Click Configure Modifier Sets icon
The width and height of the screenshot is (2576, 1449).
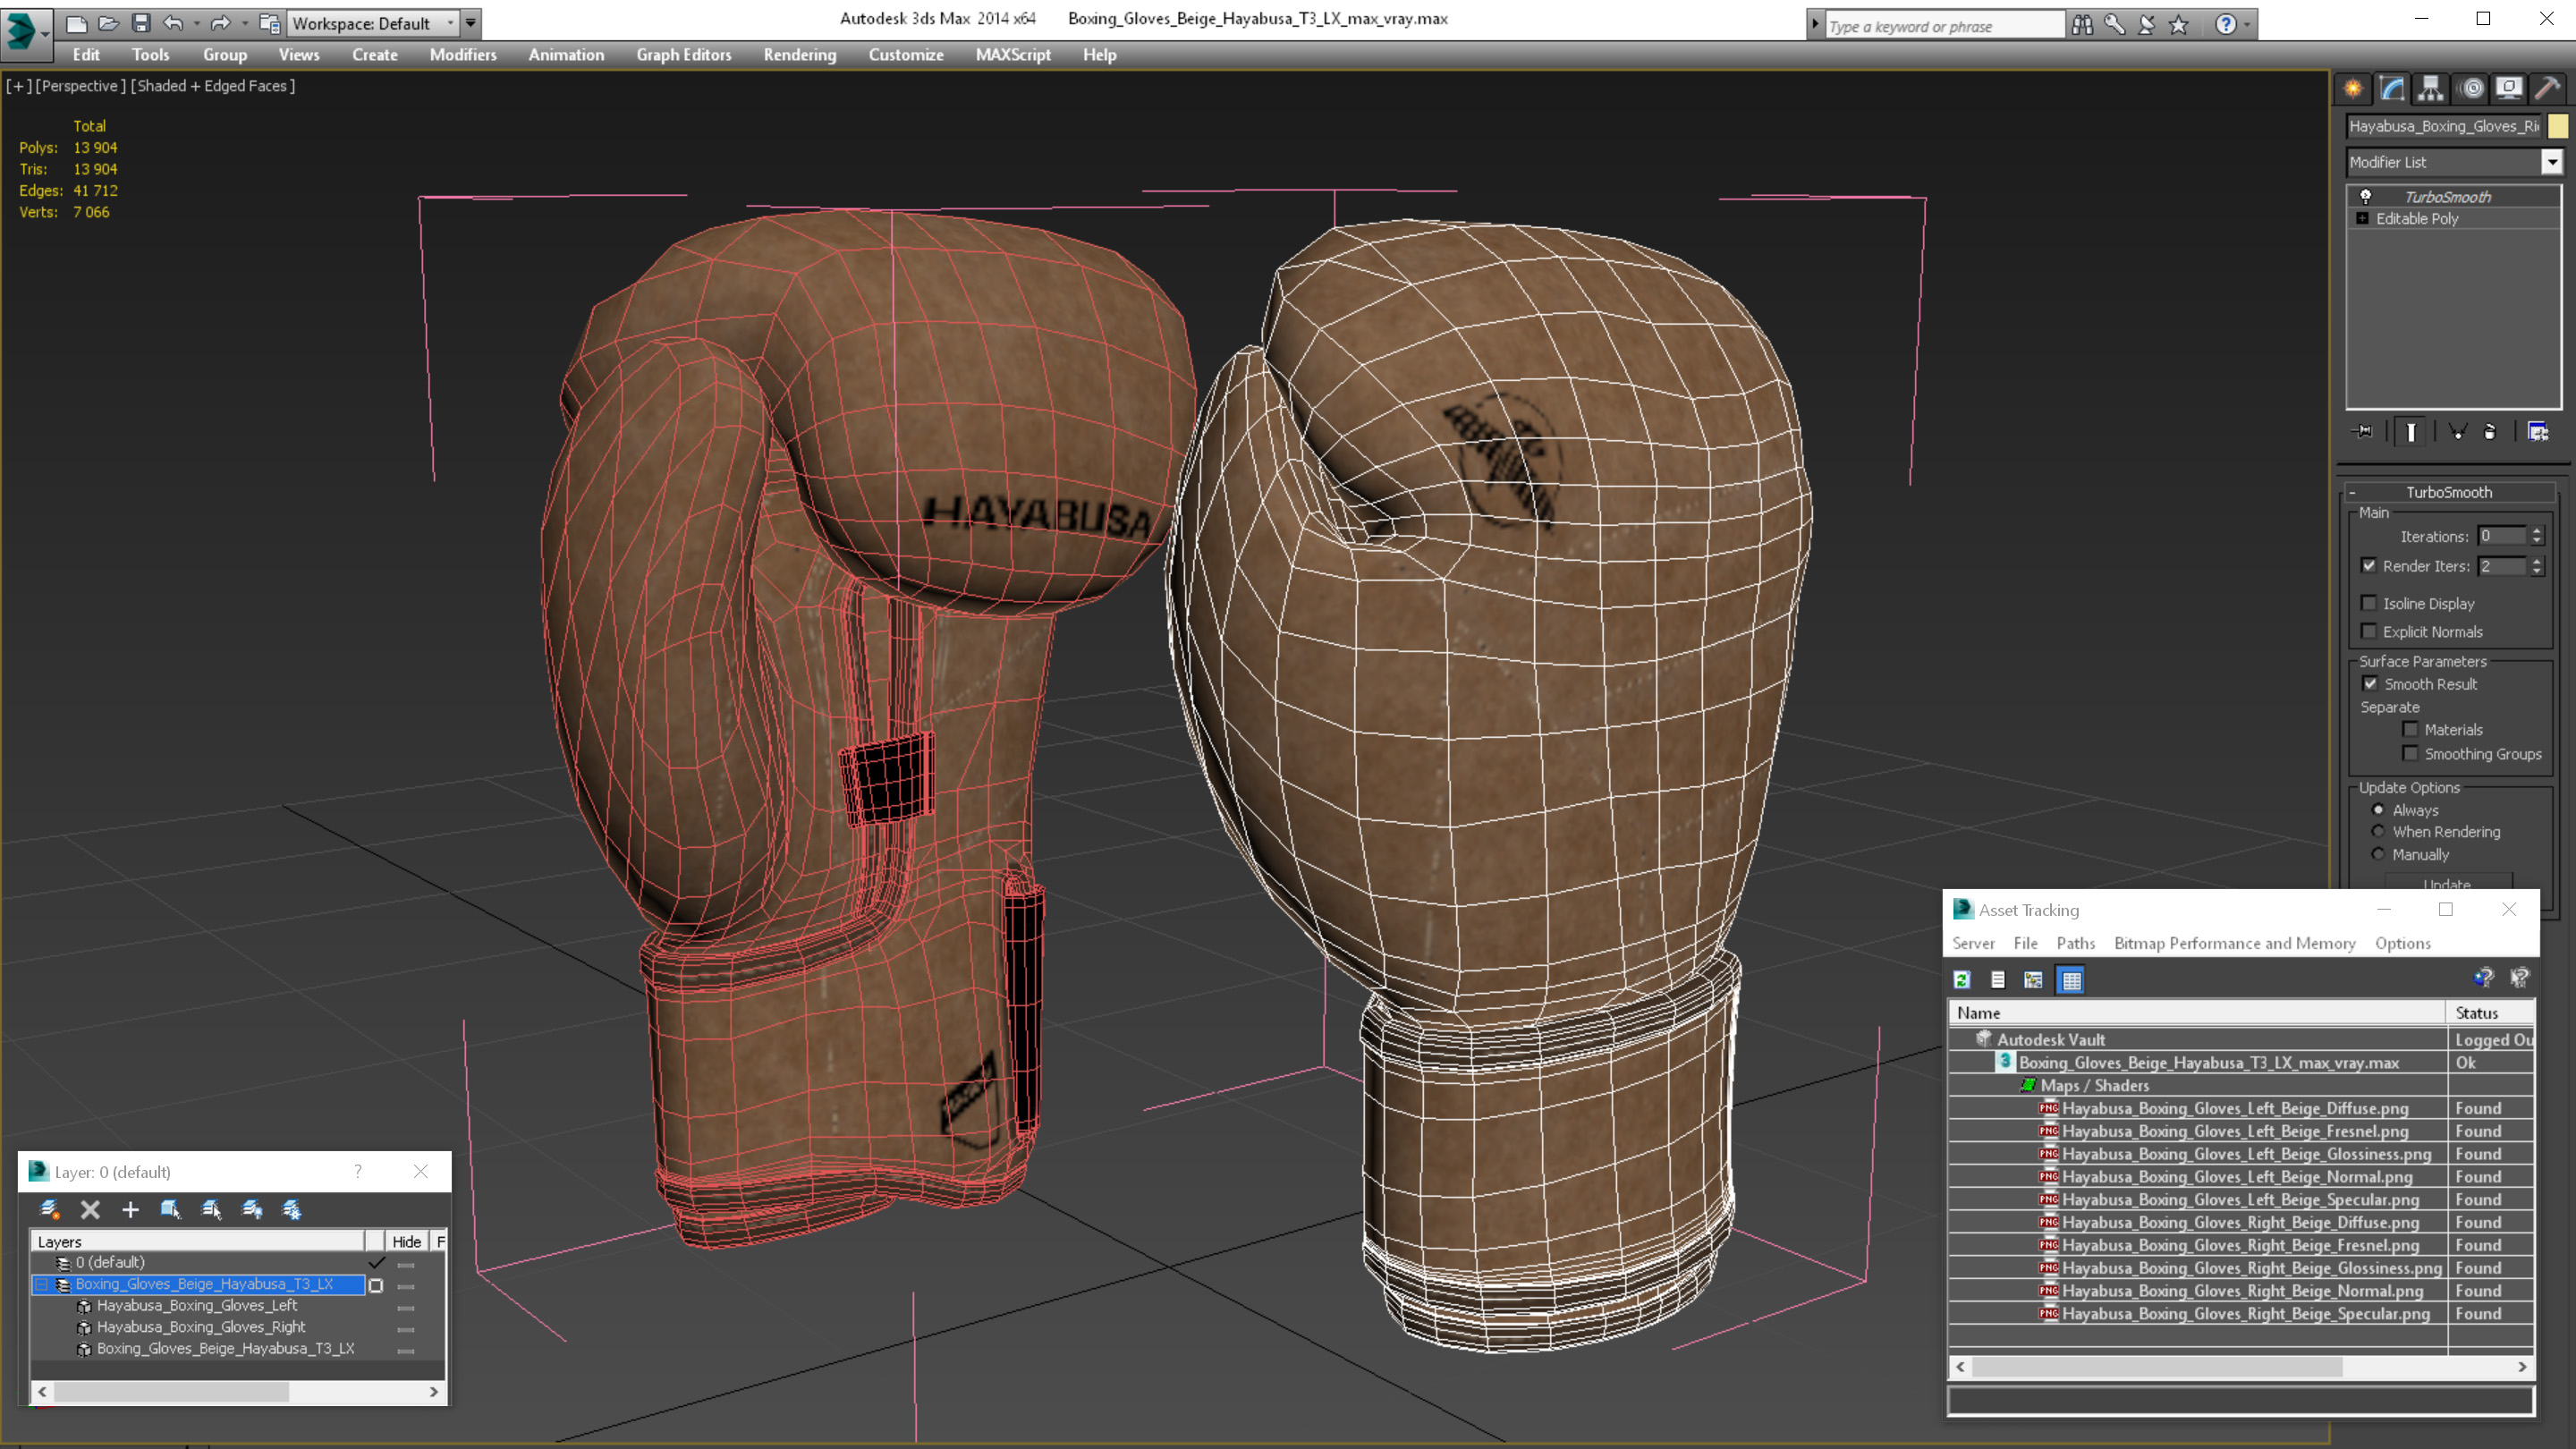pyautogui.click(x=2538, y=432)
